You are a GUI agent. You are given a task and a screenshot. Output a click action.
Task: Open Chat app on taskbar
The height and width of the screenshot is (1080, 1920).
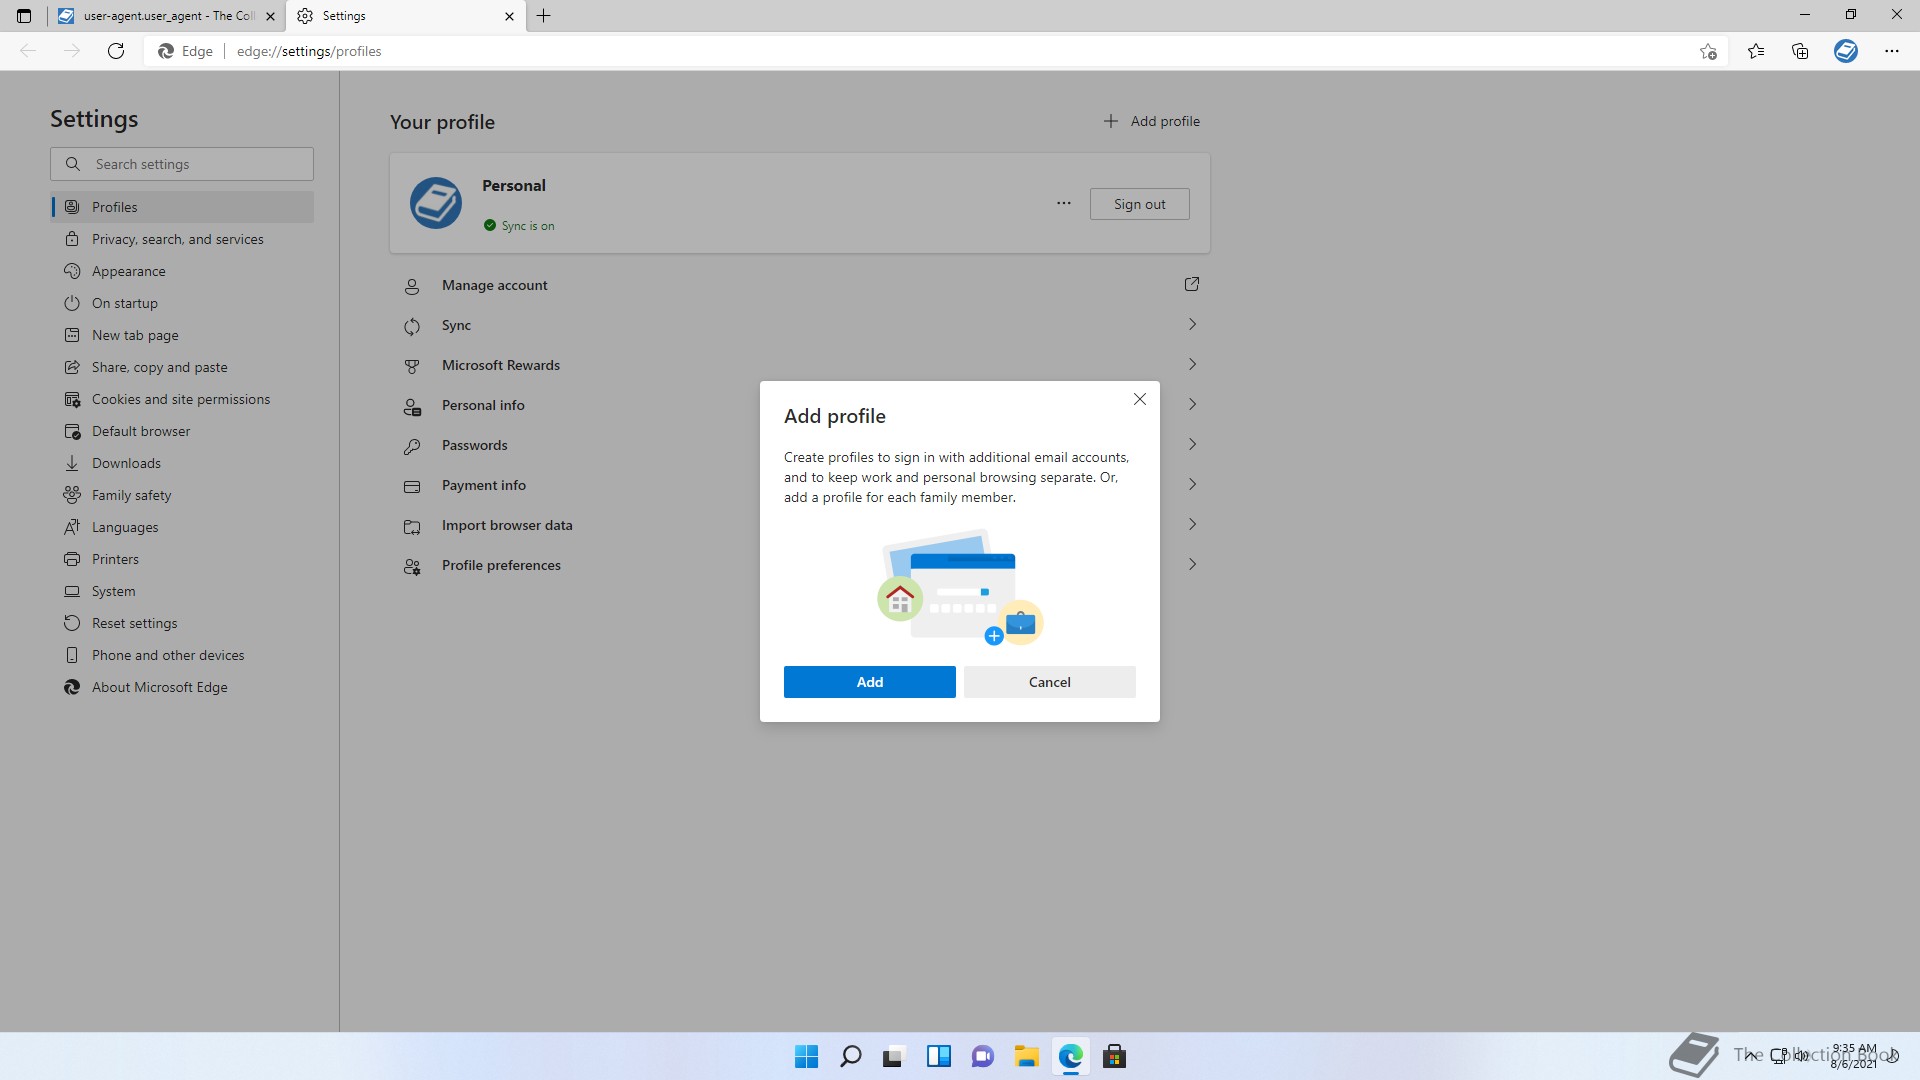click(982, 1056)
